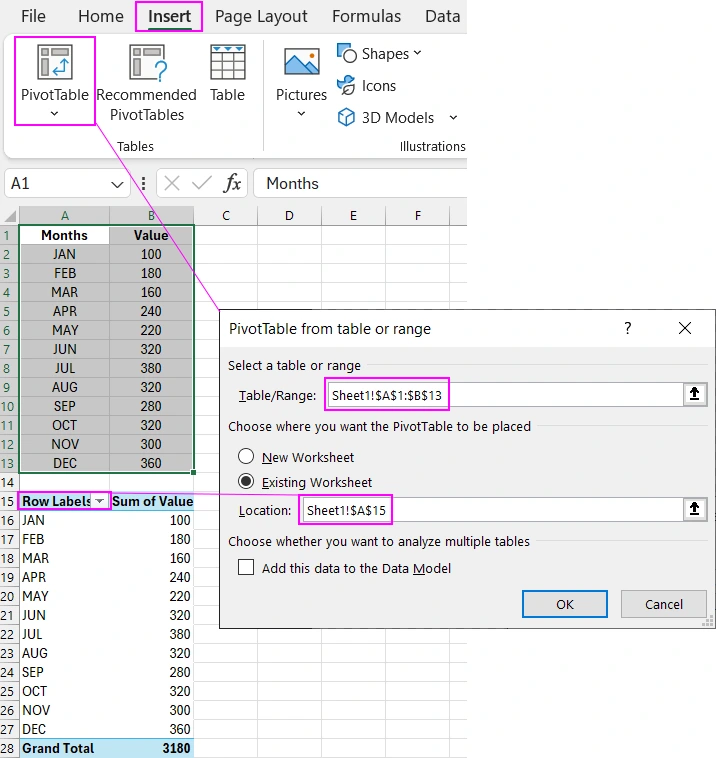Screen dimensions: 716x758
Task: Expand the 3D Models dropdown arrow
Action: pos(453,118)
